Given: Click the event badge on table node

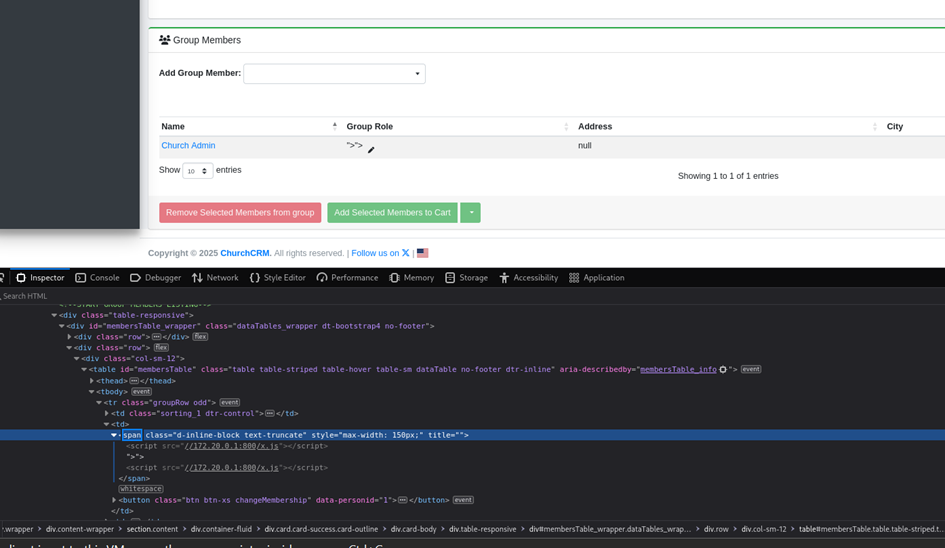Looking at the screenshot, I should point(750,370).
